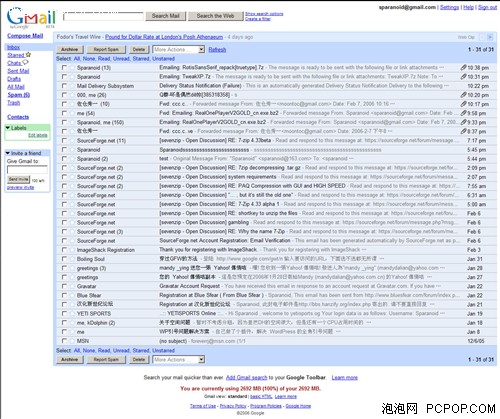Check the SourceForge.net (11) row checkbox
The width and height of the screenshot is (500, 419).
(x=64, y=141)
